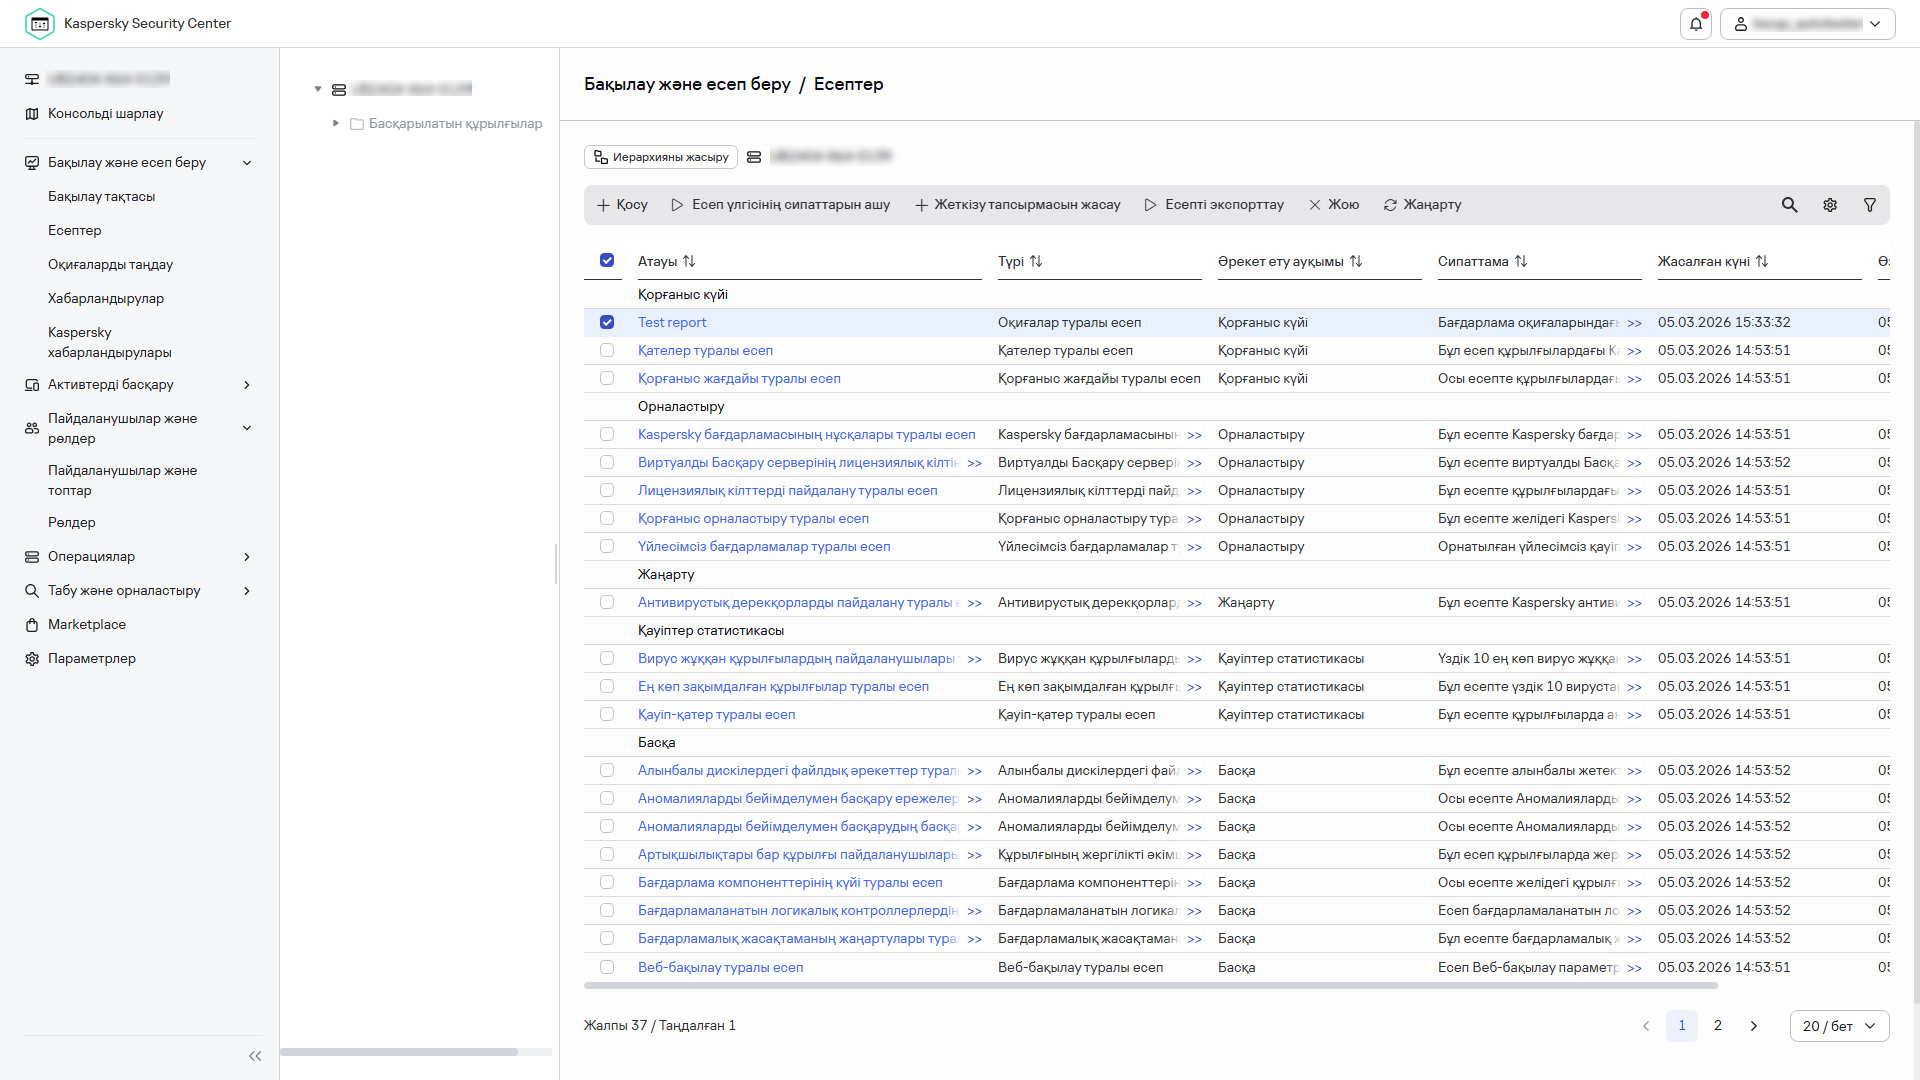Sort by Атауы column arrows icon
The image size is (1920, 1080).
click(x=689, y=261)
